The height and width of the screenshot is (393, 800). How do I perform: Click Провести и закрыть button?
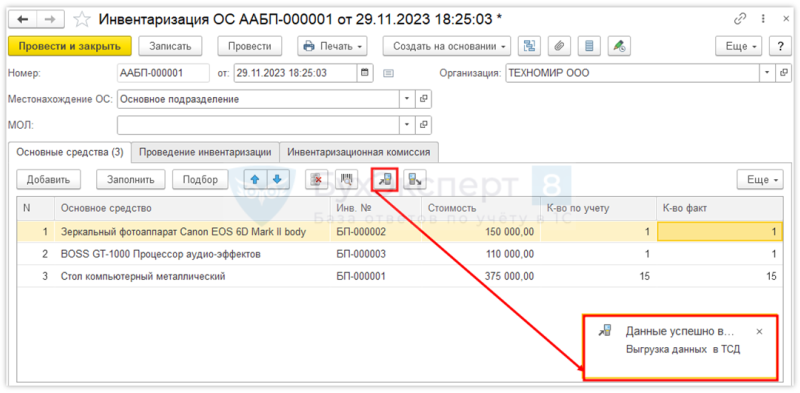[x=70, y=46]
